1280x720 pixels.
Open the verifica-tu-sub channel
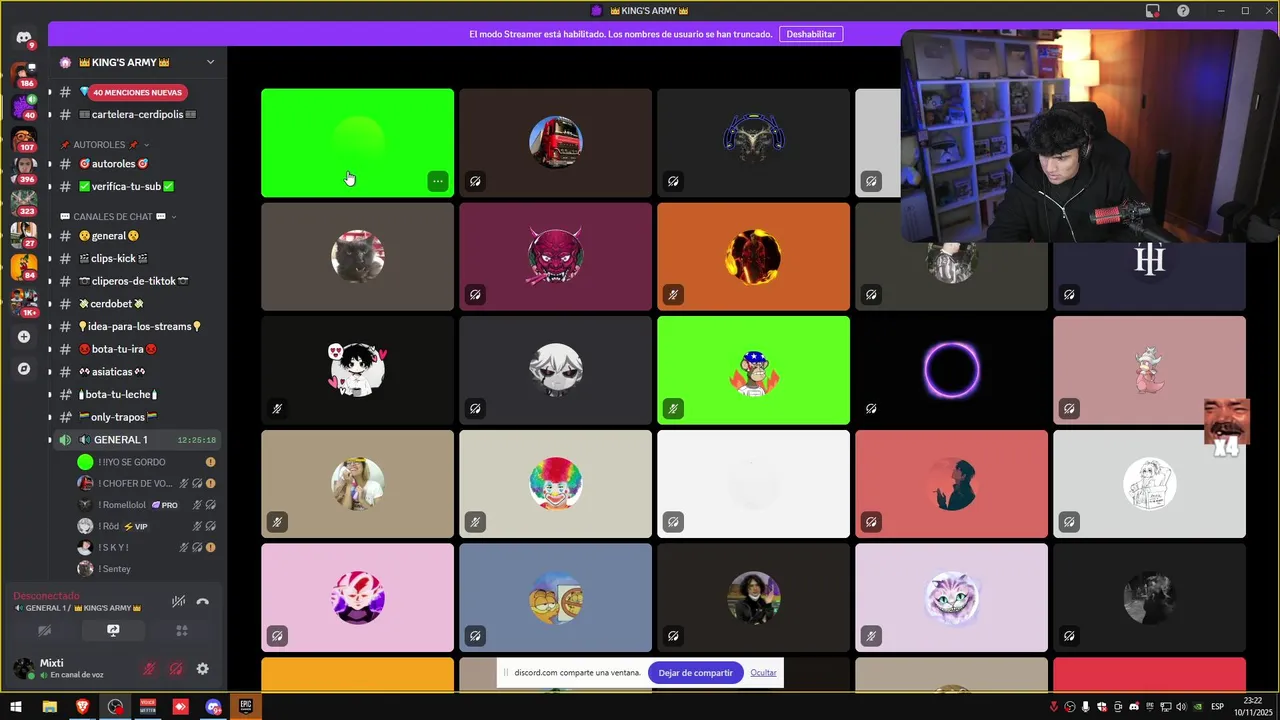[x=137, y=187]
